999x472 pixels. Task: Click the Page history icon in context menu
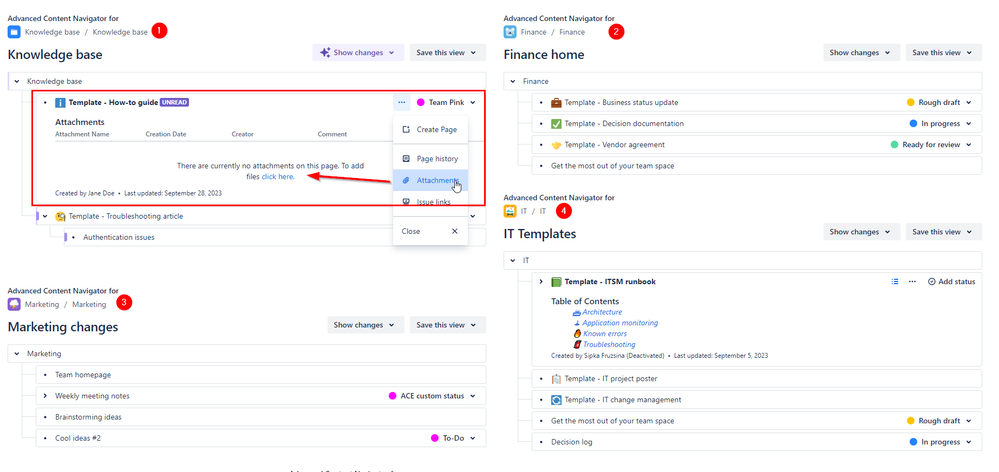pos(406,159)
